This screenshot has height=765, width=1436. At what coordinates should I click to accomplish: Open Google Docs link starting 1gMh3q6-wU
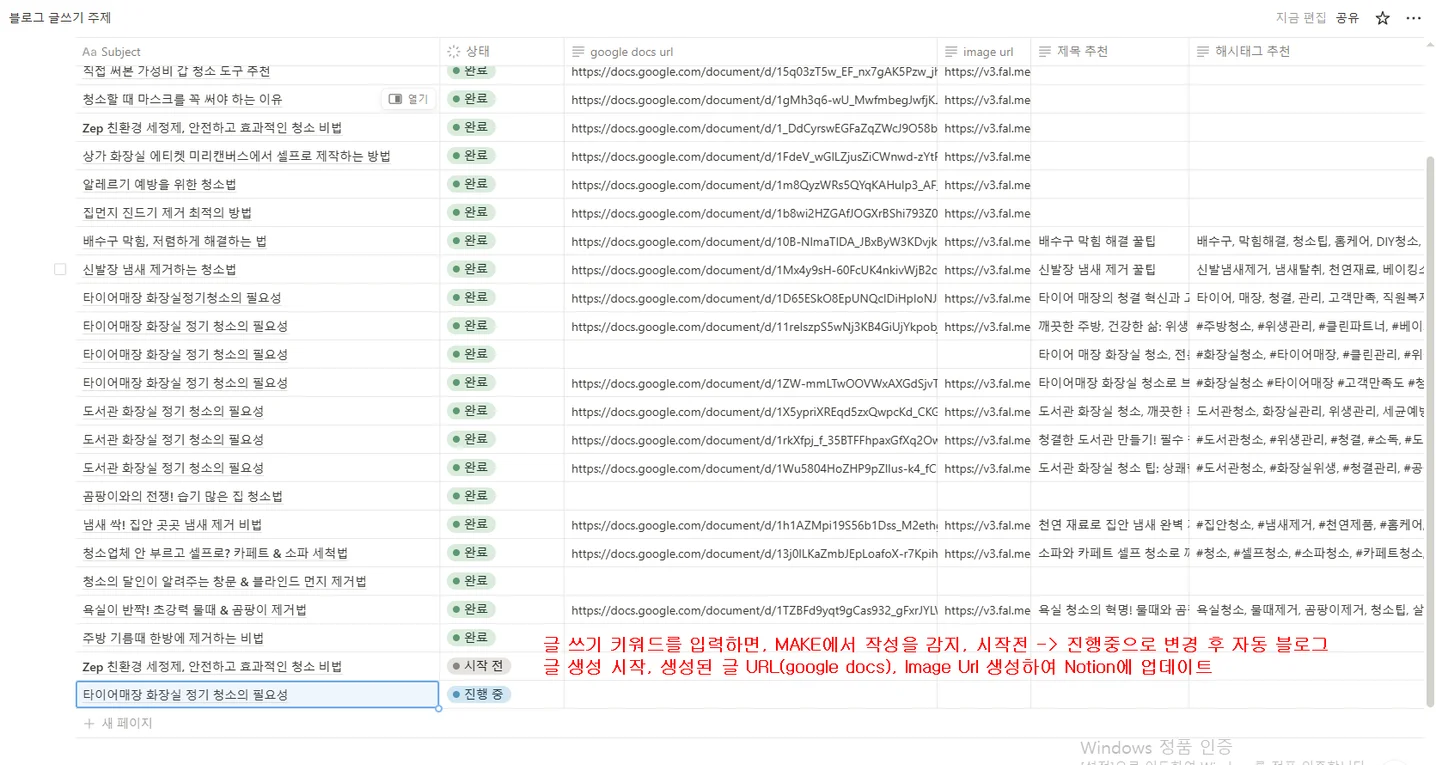(x=754, y=100)
